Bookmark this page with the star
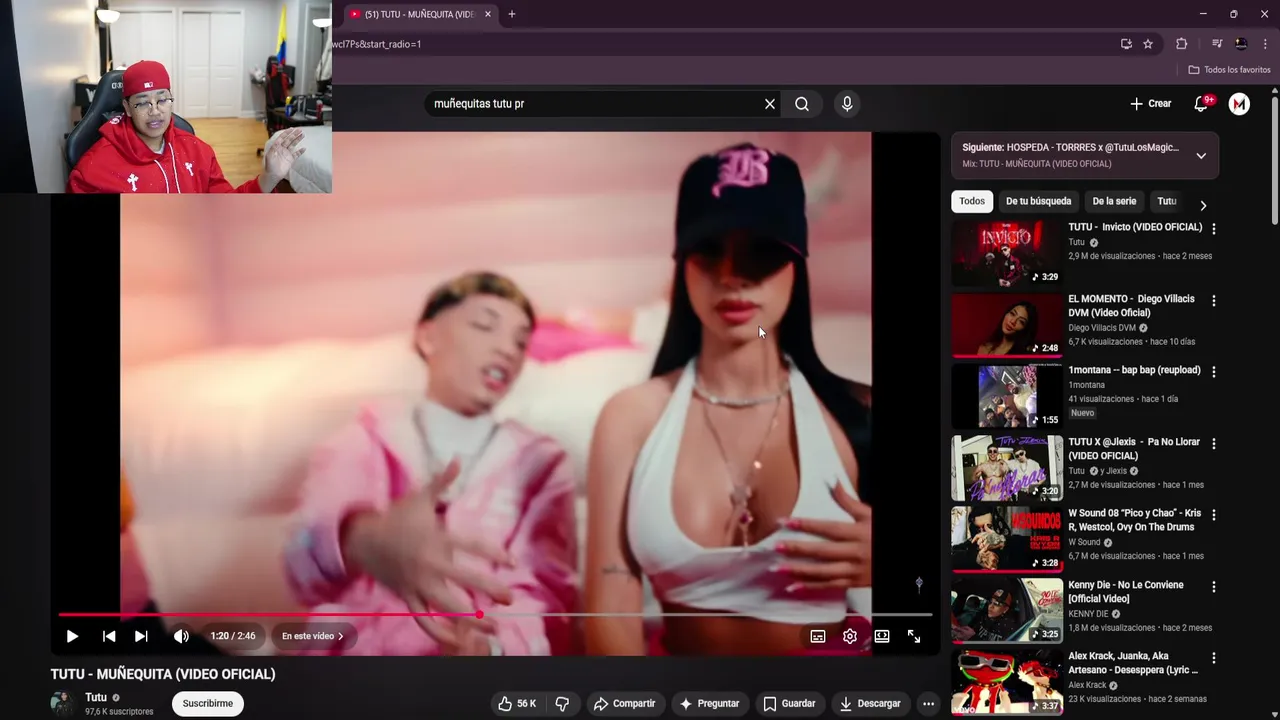 click(x=1148, y=44)
